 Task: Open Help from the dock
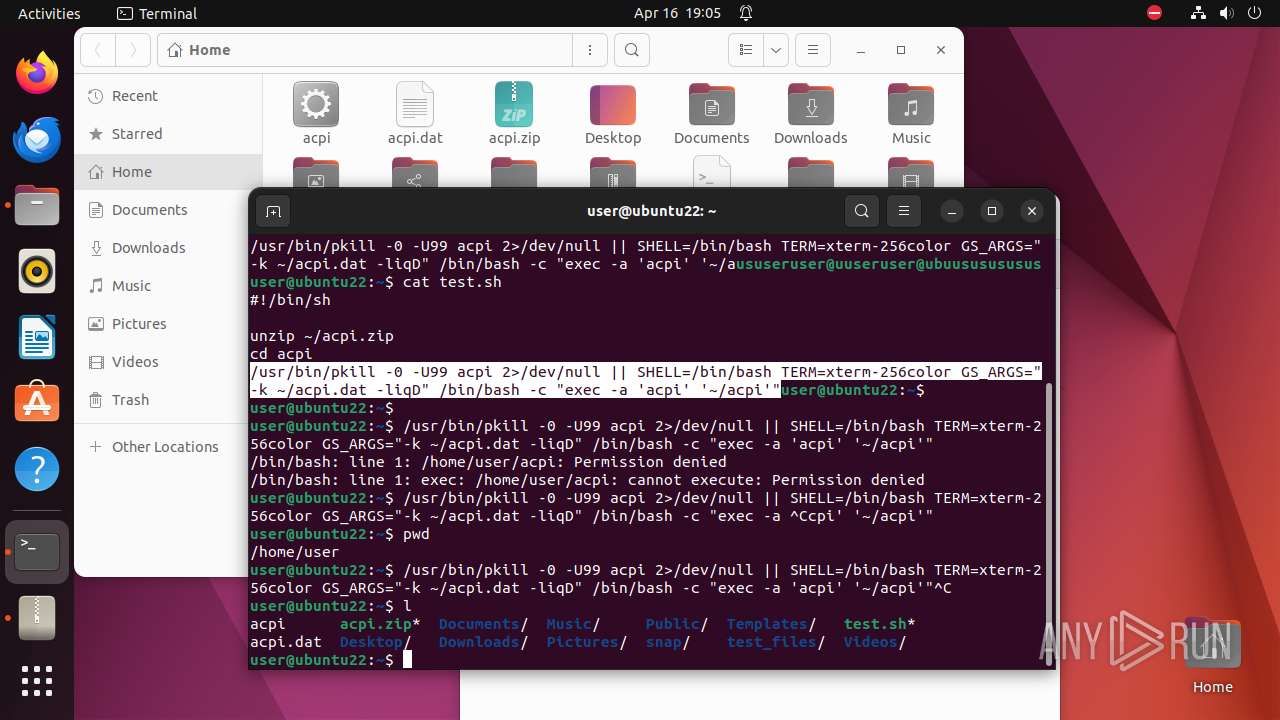37,469
